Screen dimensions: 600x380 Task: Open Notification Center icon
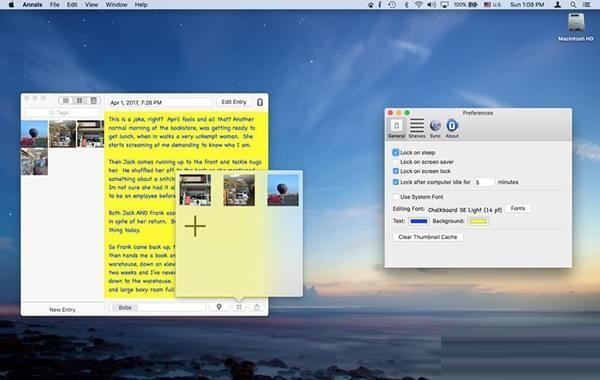[x=587, y=5]
